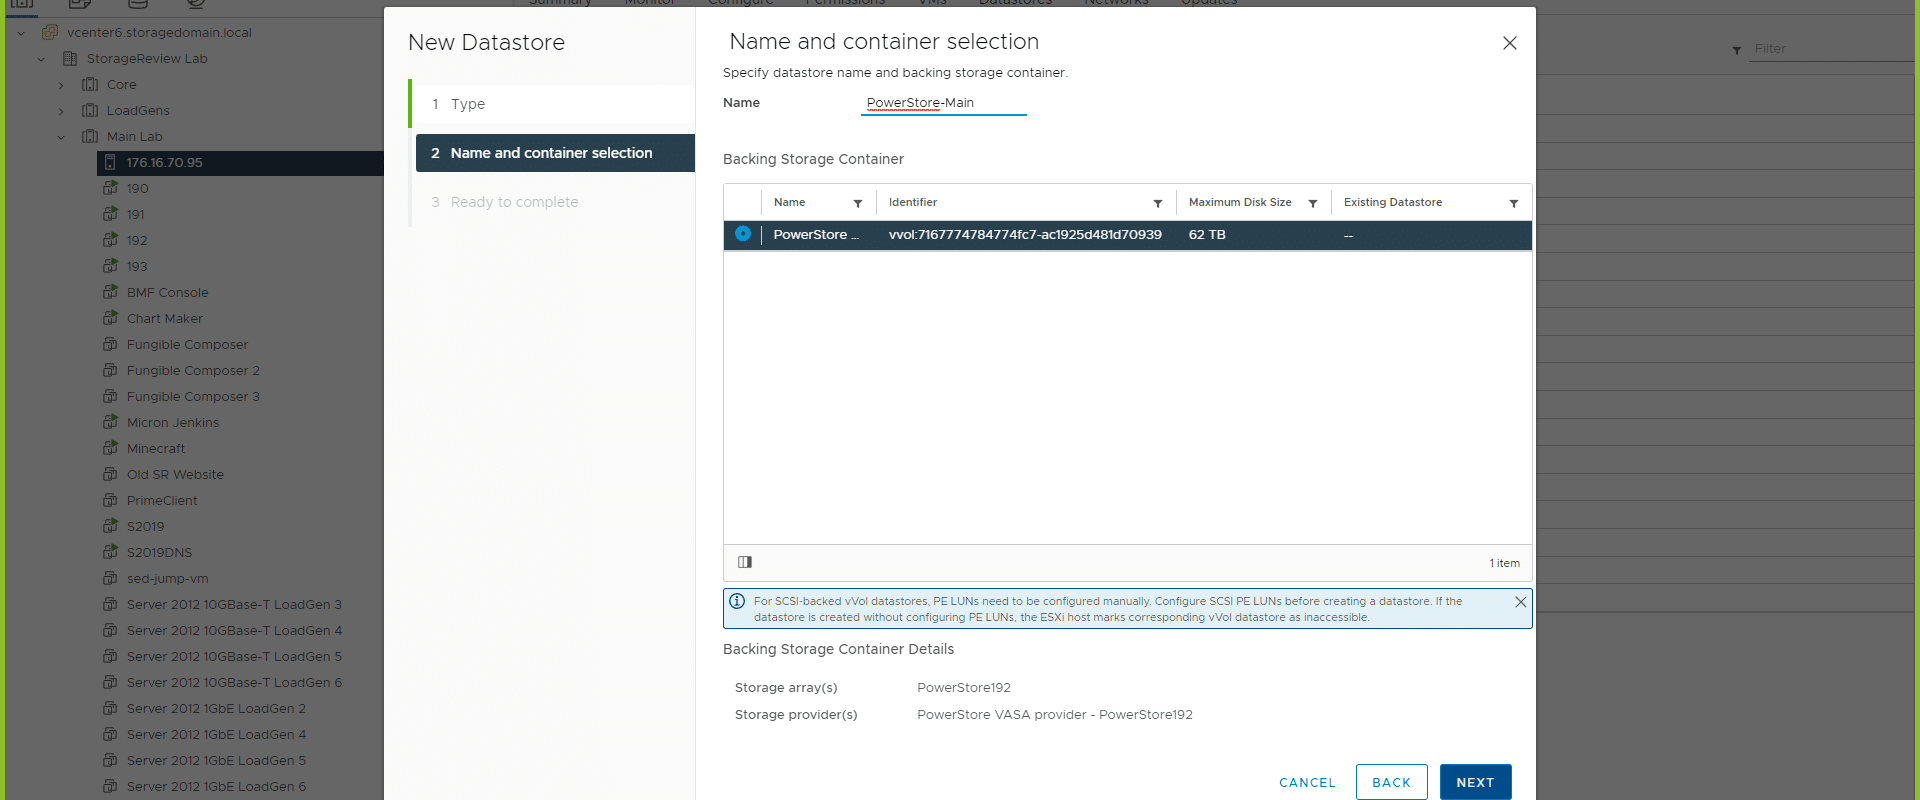
Task: Dismiss the SCSI-backed vVol info alert
Action: tap(1520, 602)
